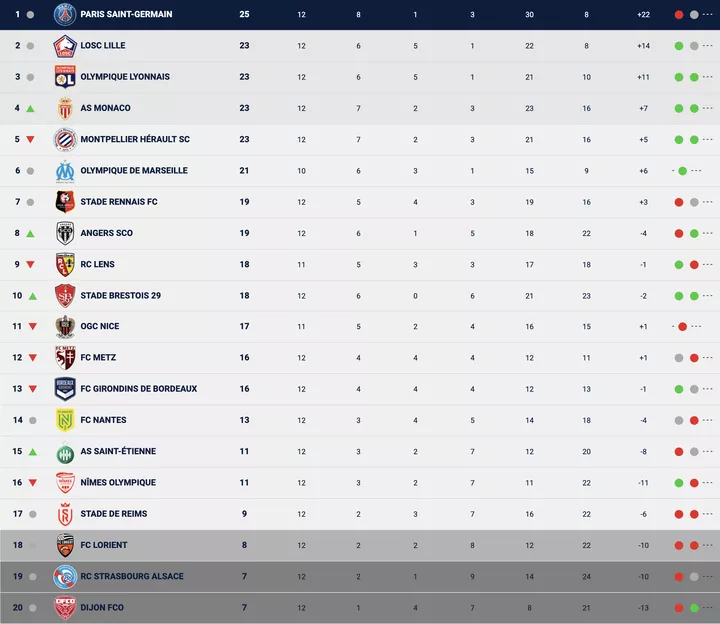Open the Stade Brestois 29 team link
This screenshot has height=624, width=720.
(x=120, y=296)
